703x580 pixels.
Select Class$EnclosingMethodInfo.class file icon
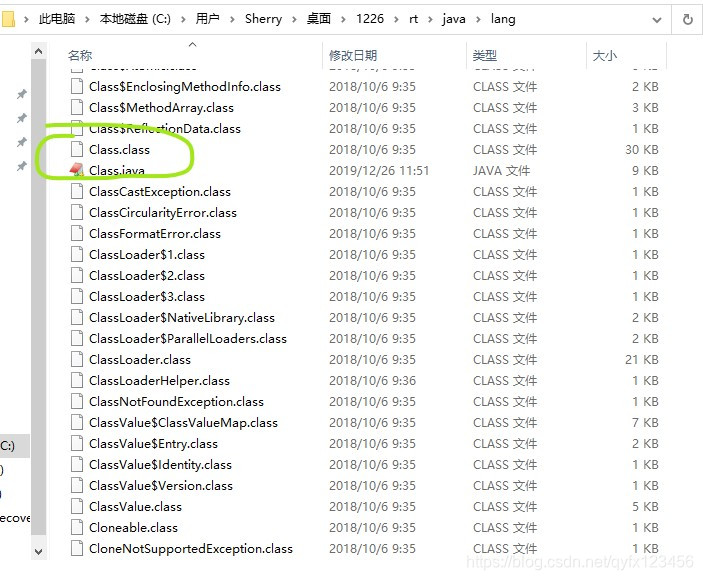pyautogui.click(x=77, y=86)
